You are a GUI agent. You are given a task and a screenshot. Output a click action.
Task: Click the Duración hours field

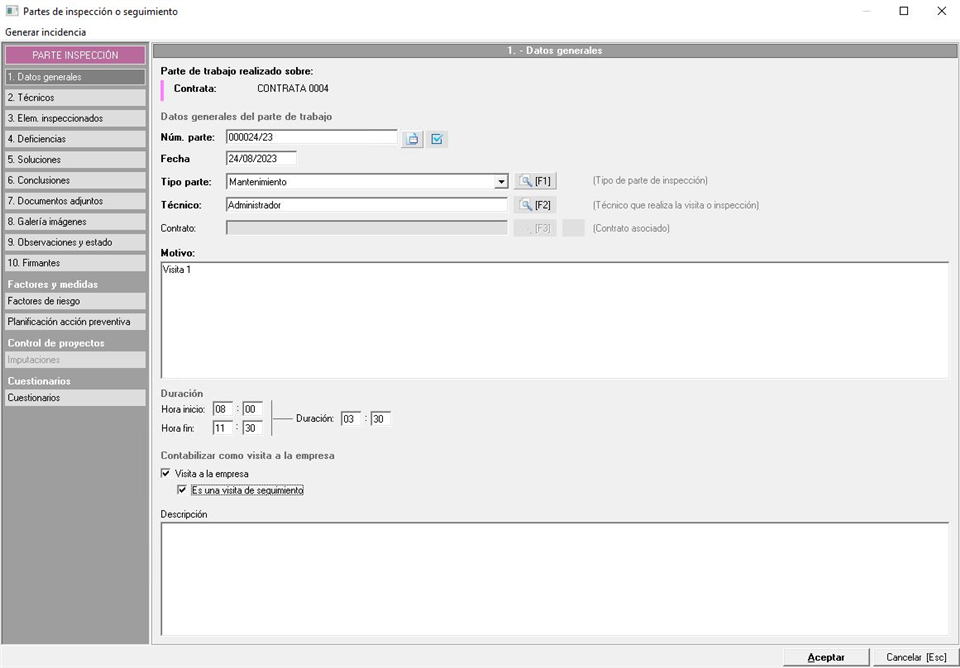click(x=351, y=419)
